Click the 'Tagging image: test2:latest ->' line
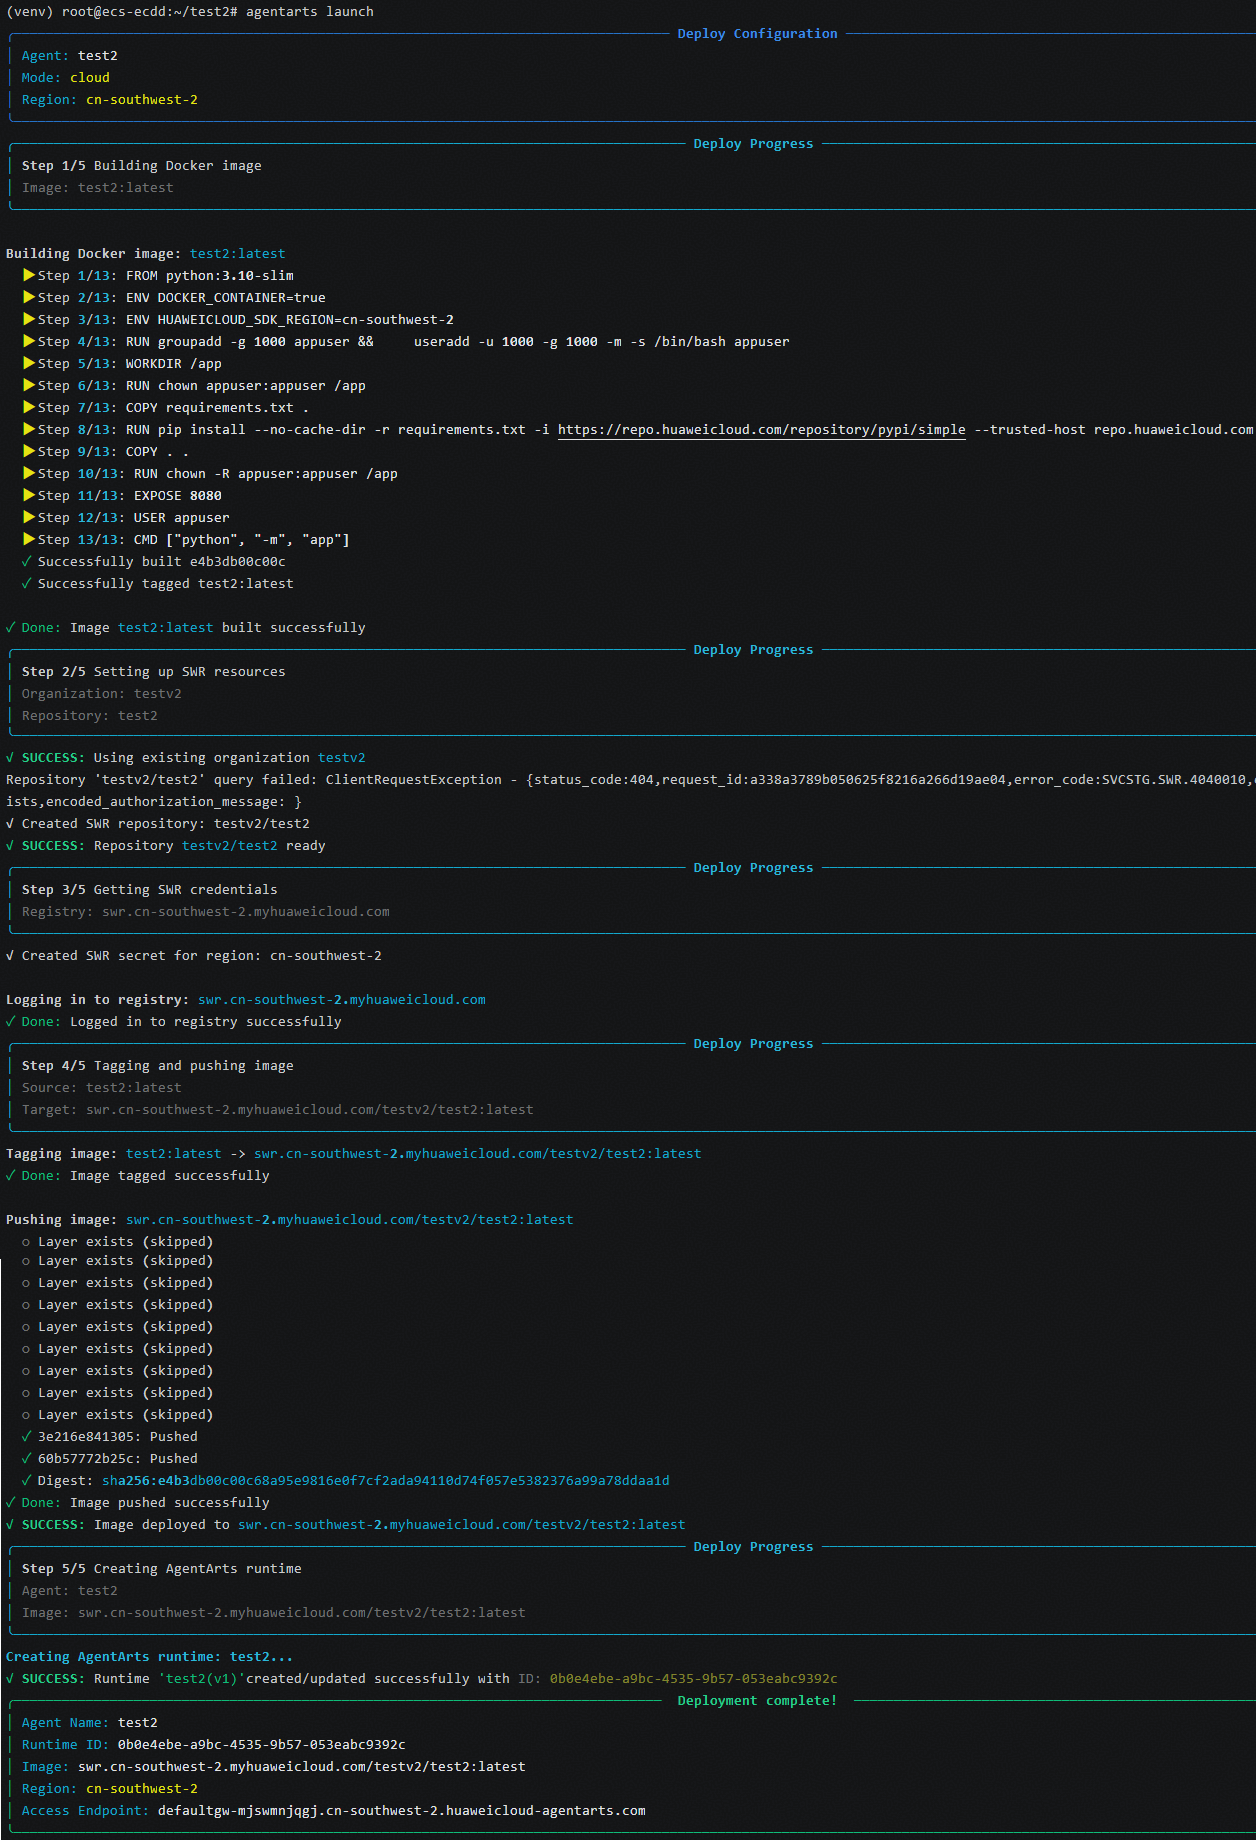Viewport: 1256px width, 1840px height. [x=354, y=1154]
